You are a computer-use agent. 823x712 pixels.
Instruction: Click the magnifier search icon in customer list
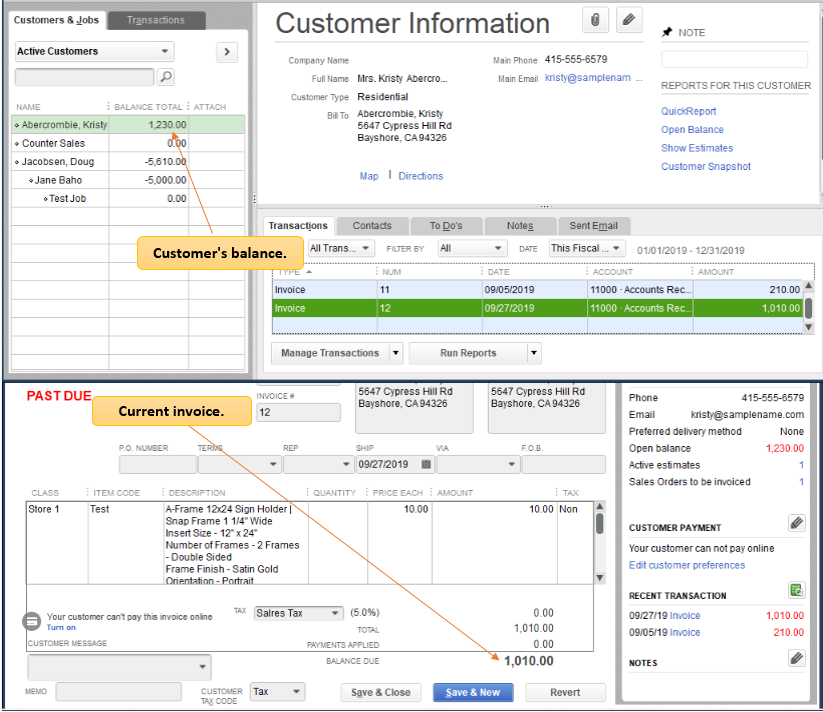[166, 77]
